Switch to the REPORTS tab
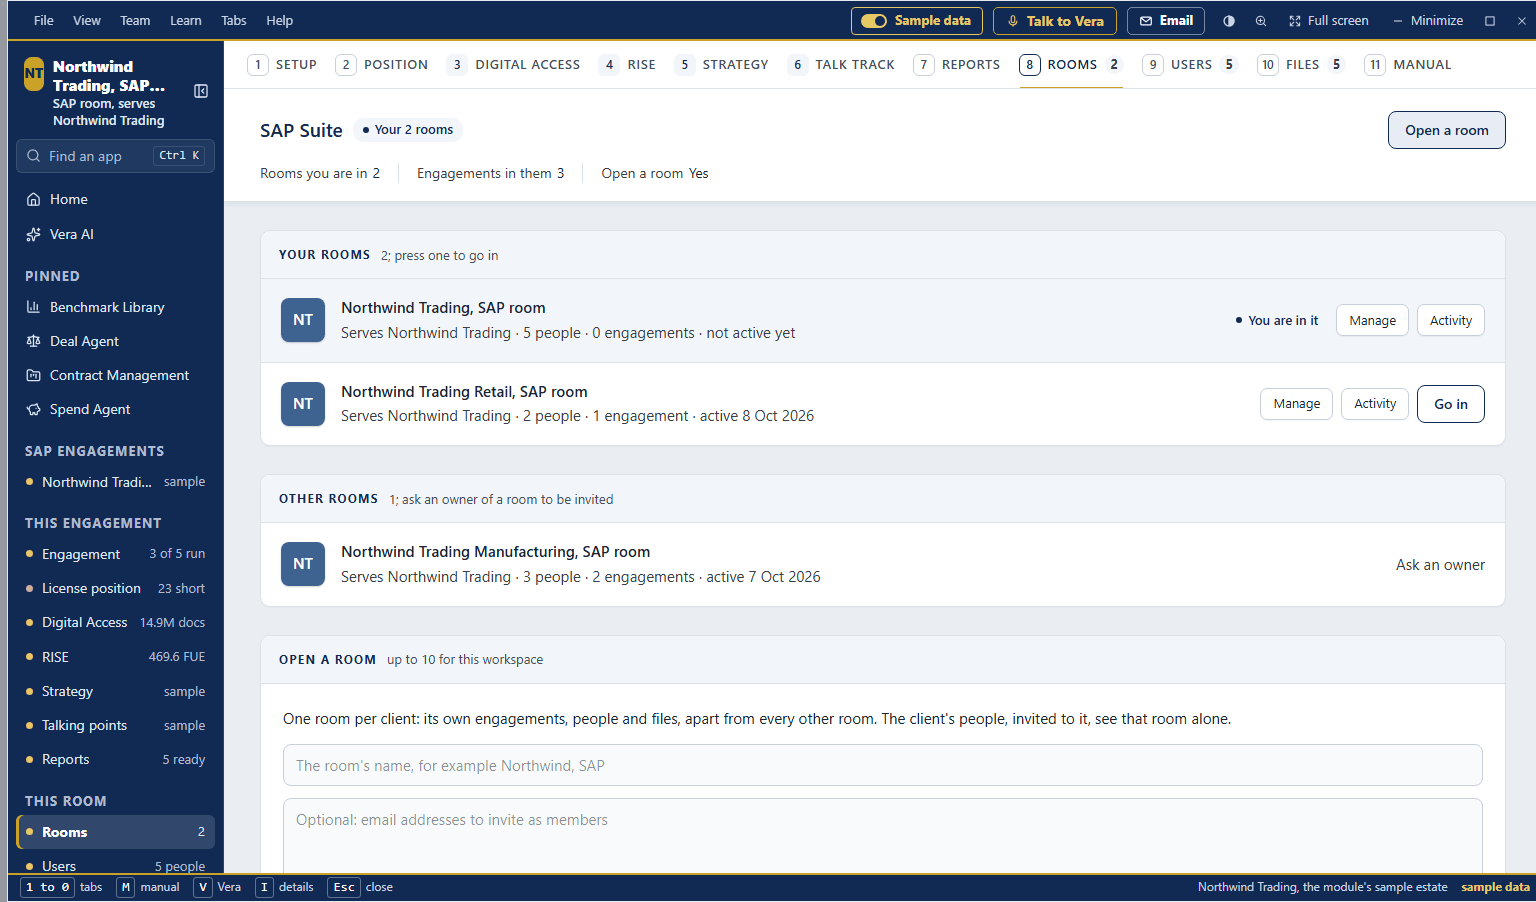Image resolution: width=1536 pixels, height=902 pixels. click(957, 65)
